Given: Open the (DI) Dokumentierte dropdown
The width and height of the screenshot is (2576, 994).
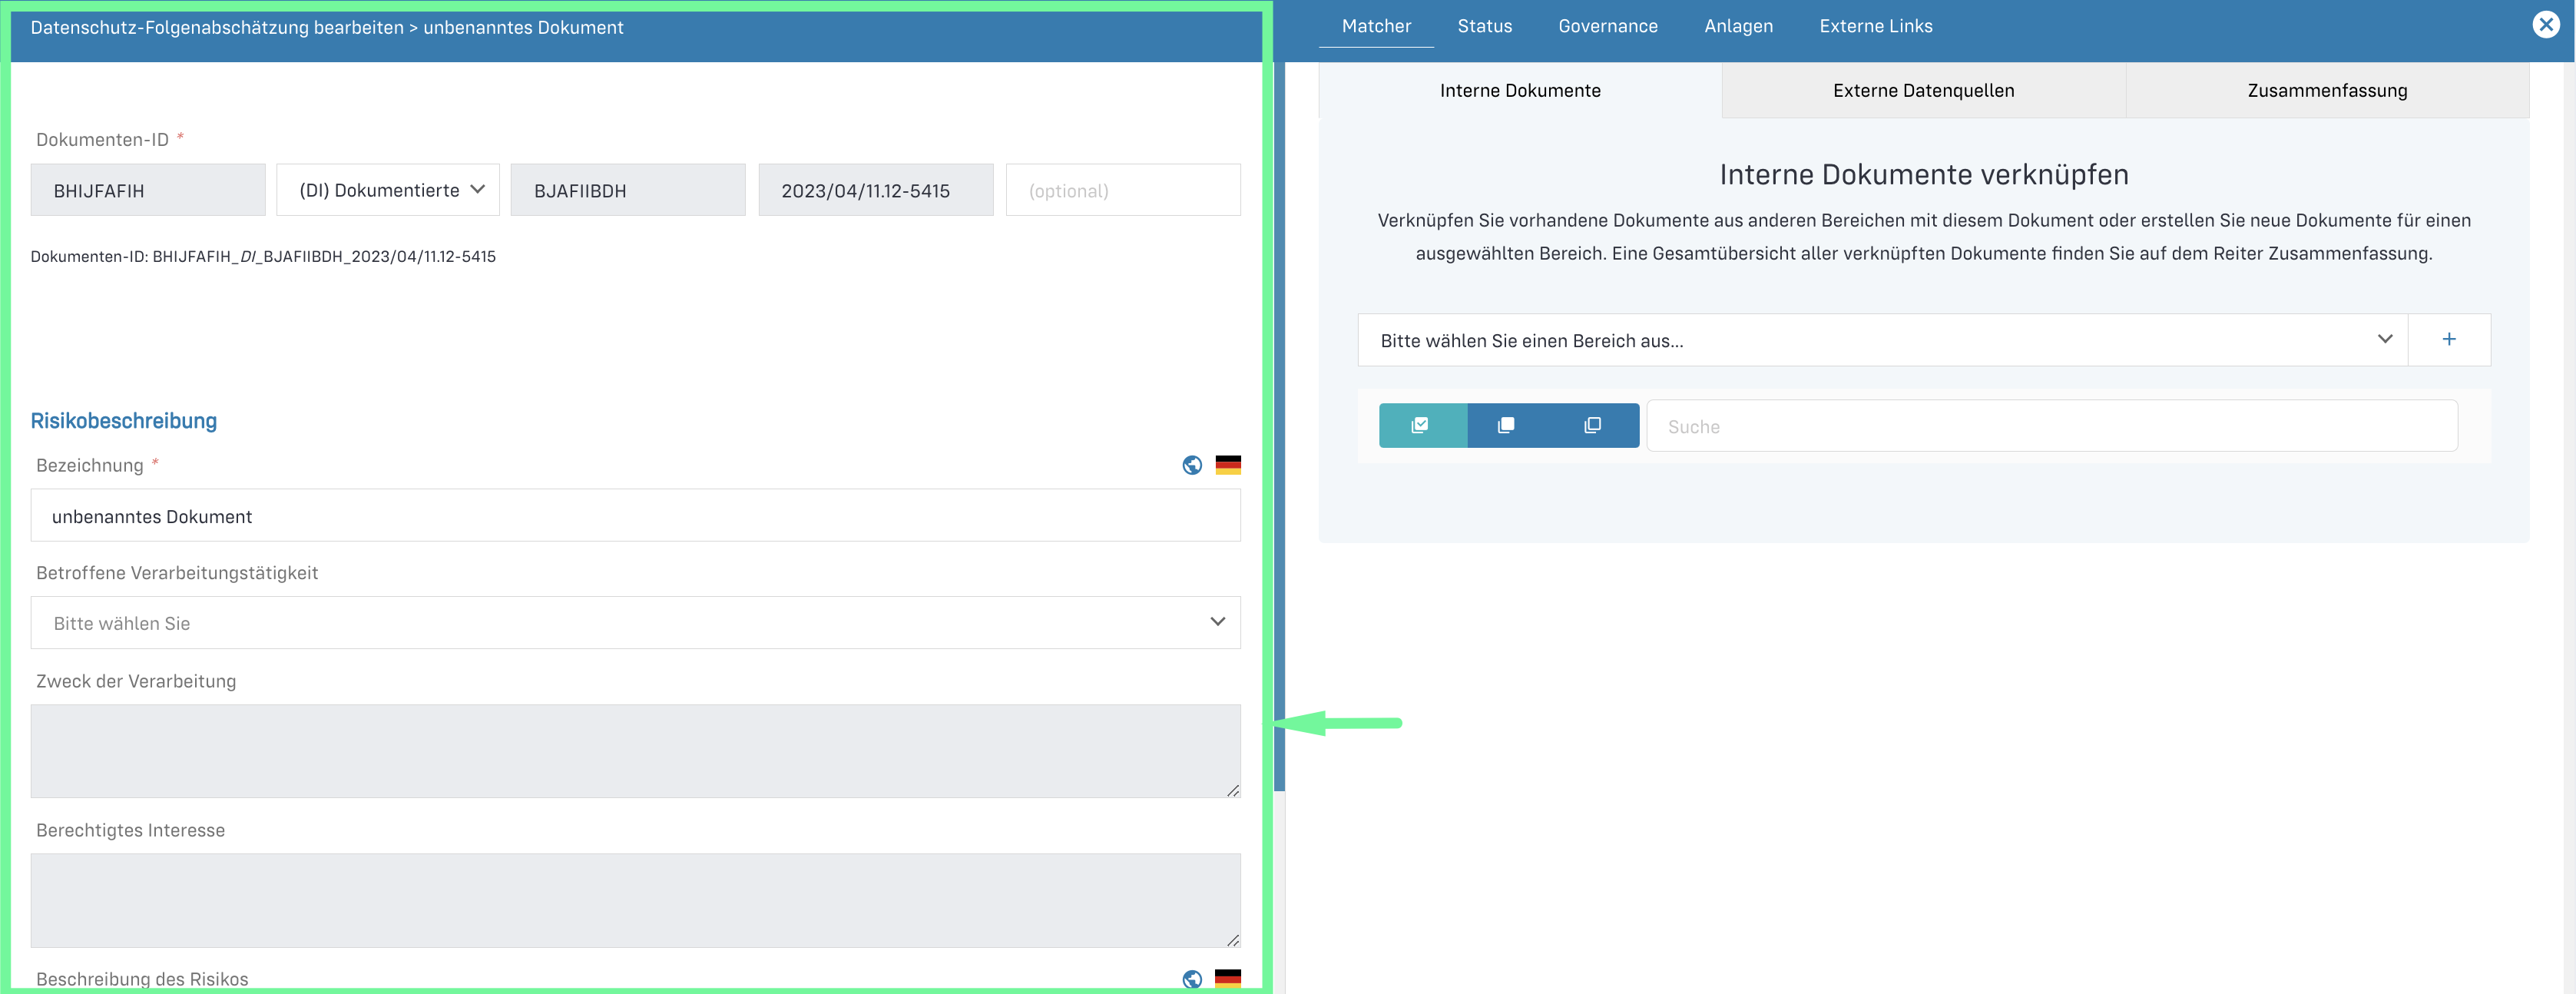Looking at the screenshot, I should 388,190.
